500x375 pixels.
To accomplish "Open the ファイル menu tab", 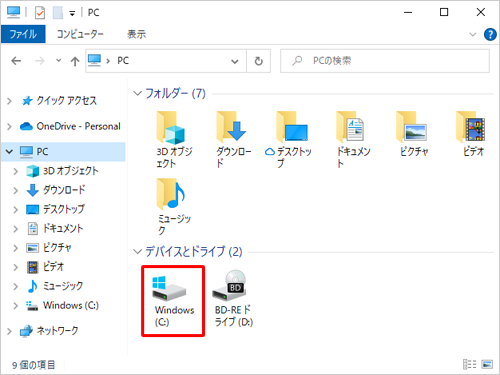I will pos(23,34).
